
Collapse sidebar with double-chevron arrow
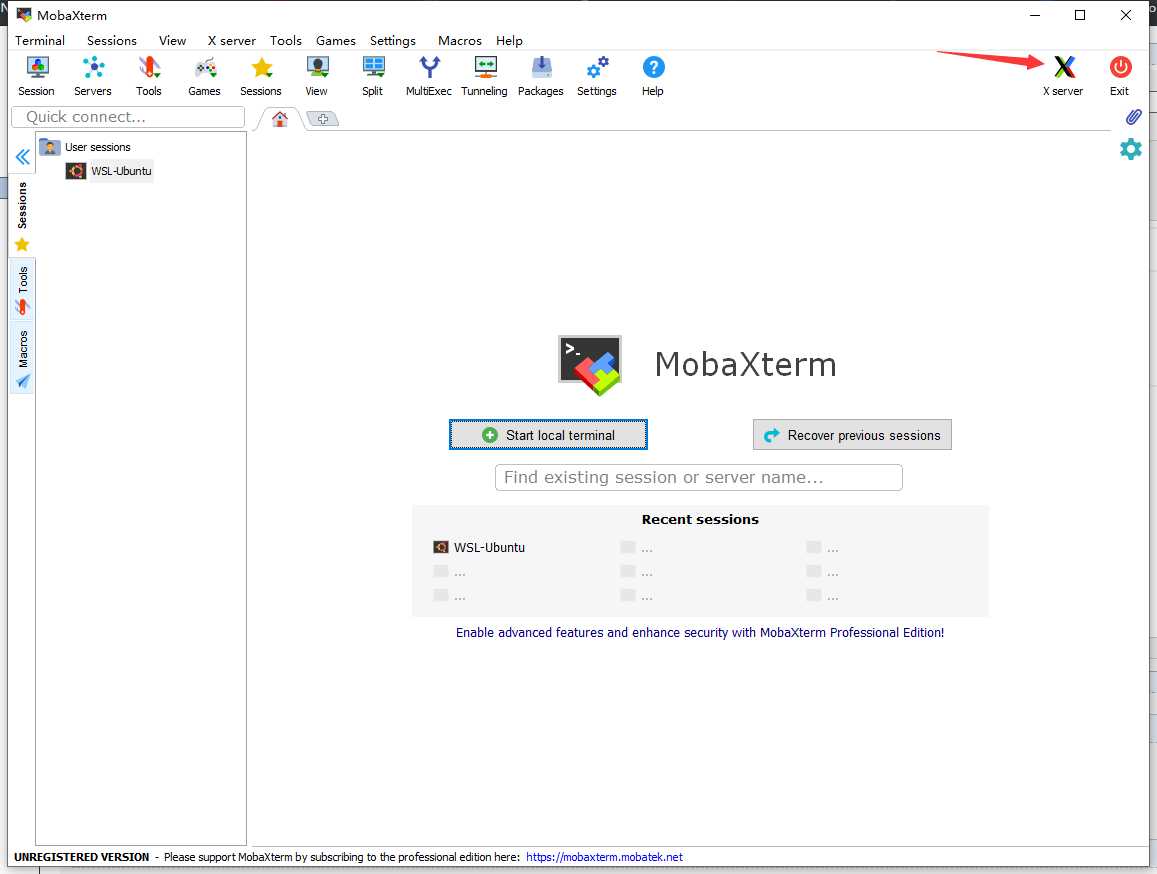coord(23,156)
